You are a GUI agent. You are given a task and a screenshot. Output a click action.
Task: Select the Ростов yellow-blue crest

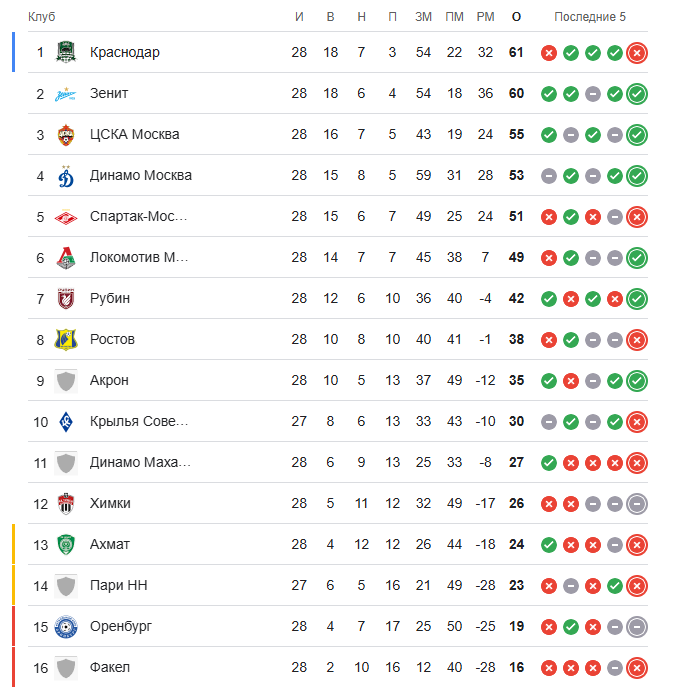66,340
